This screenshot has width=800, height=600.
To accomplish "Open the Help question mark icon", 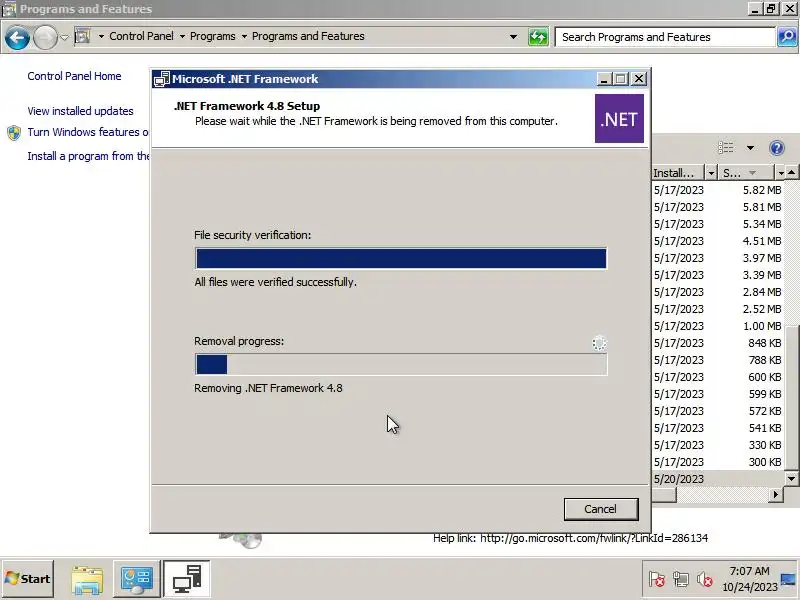I will click(777, 148).
